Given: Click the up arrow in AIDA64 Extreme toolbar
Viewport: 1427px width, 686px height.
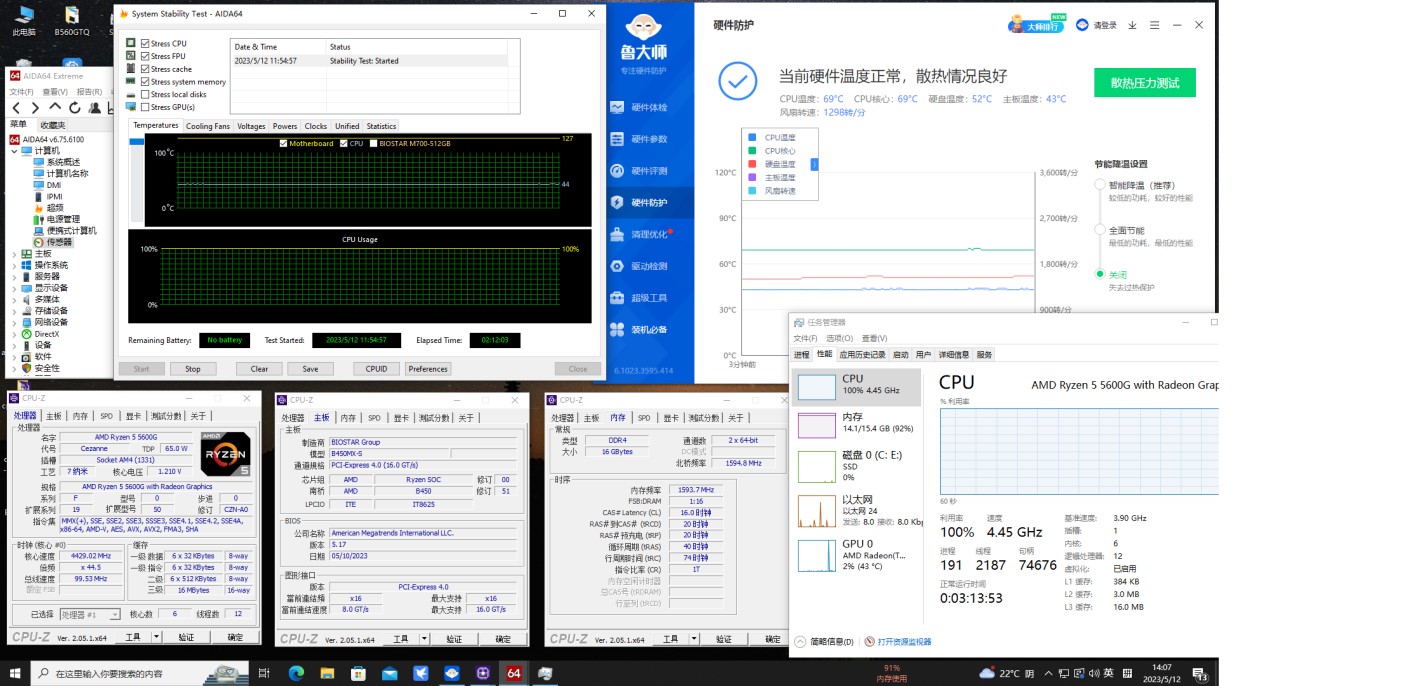Looking at the screenshot, I should click(x=55, y=107).
